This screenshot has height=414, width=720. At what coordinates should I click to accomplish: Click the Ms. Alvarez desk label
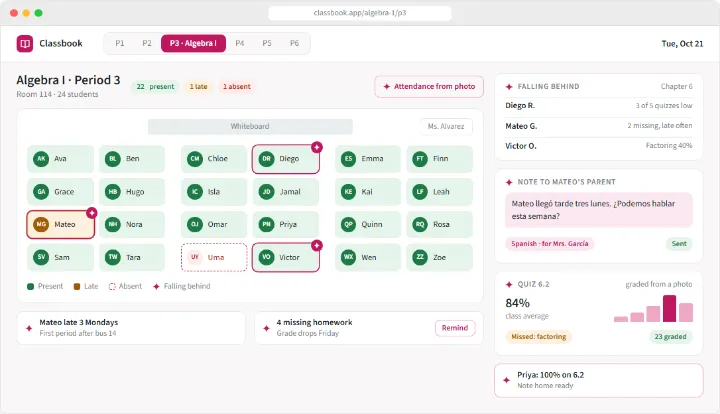pyautogui.click(x=446, y=127)
